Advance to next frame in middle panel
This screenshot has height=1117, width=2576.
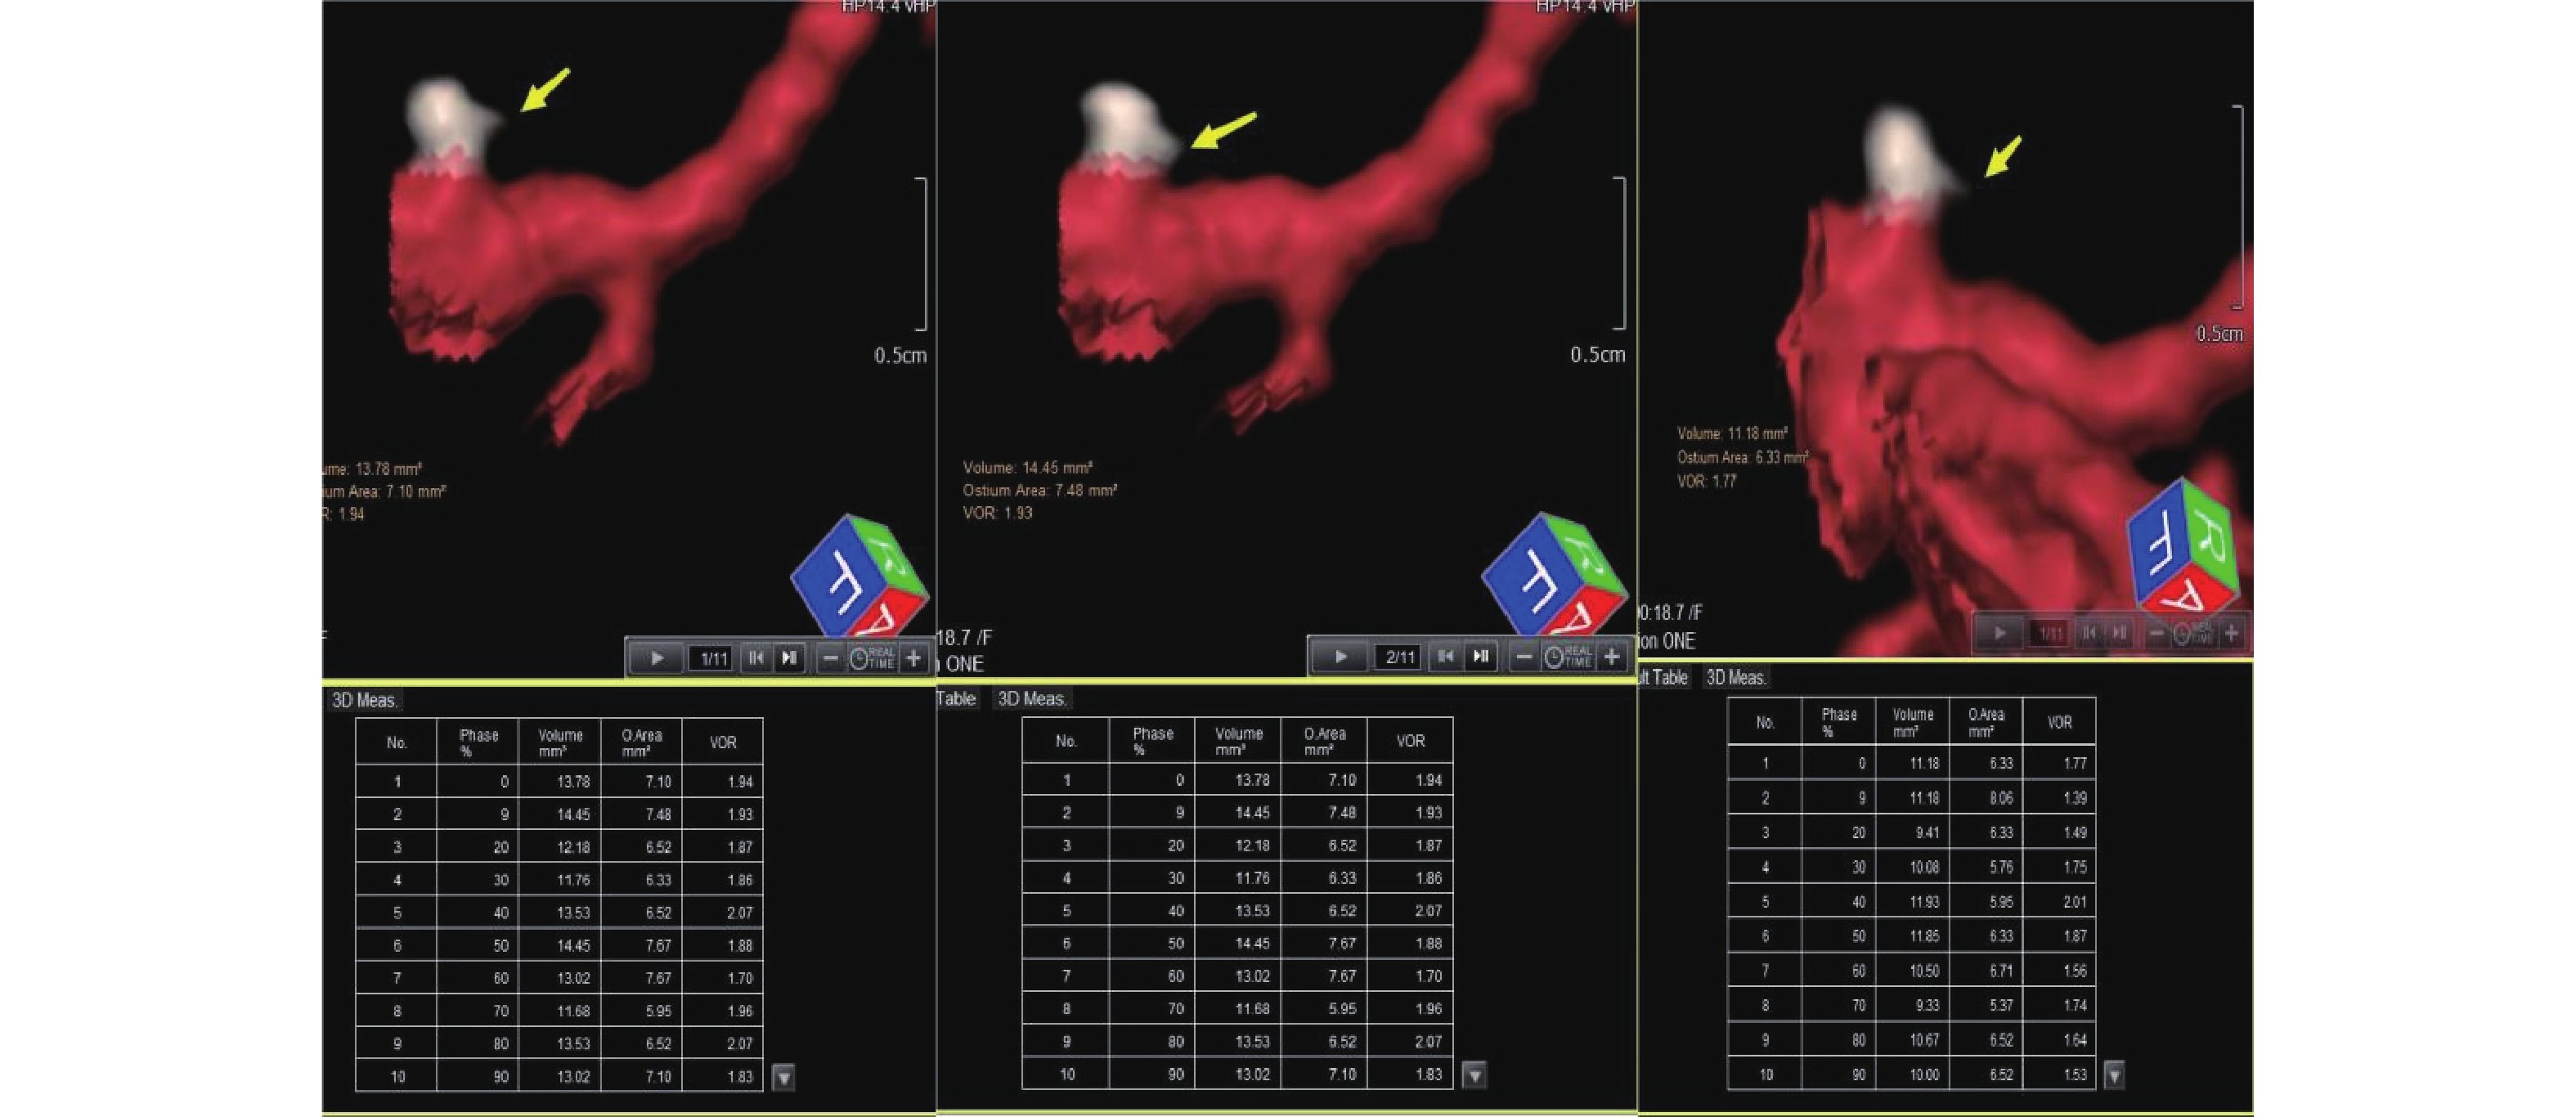pos(1480,657)
